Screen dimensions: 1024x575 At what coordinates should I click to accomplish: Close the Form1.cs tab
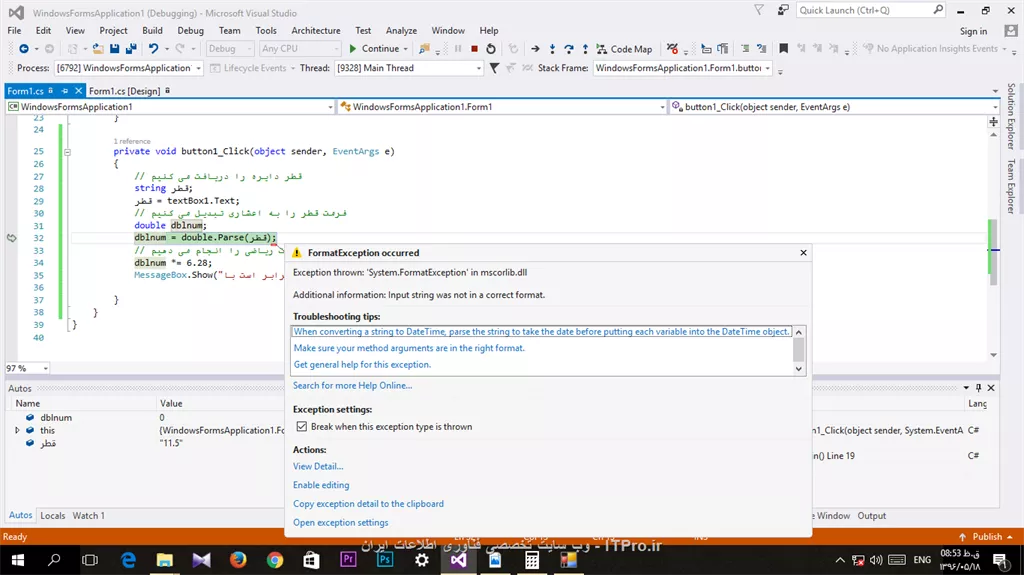(x=78, y=91)
